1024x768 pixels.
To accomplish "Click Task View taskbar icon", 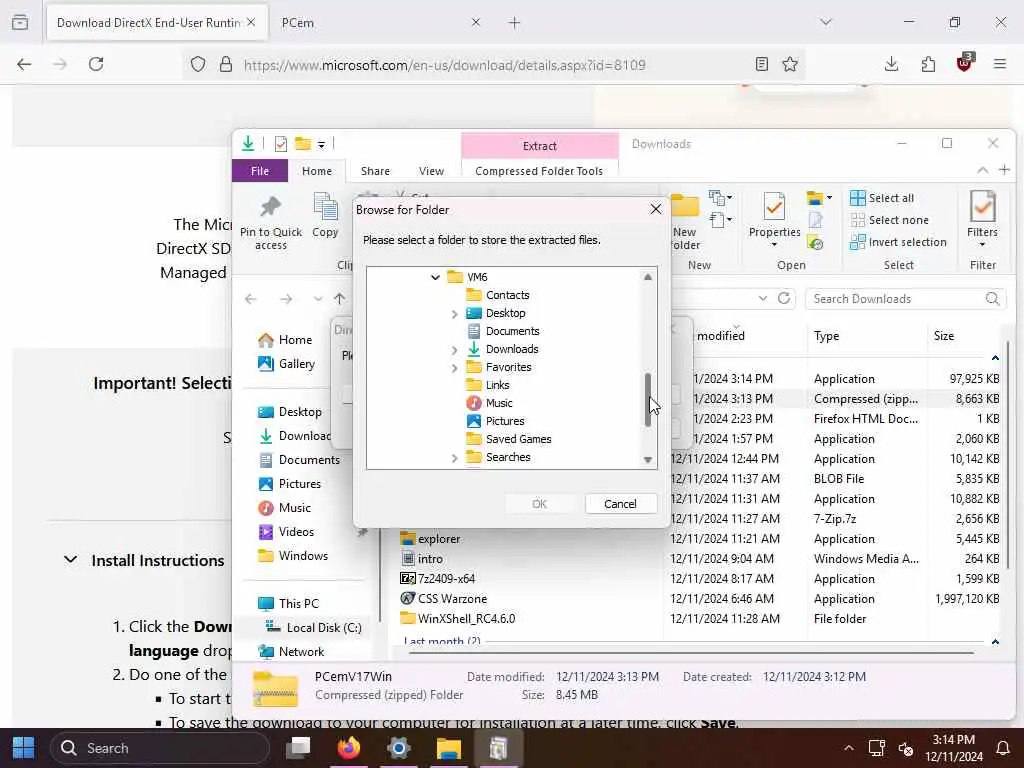I will click(298, 748).
